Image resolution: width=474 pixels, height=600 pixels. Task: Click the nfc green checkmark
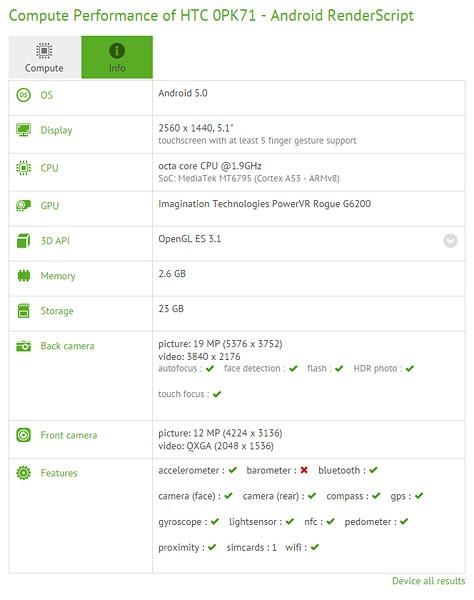[331, 522]
